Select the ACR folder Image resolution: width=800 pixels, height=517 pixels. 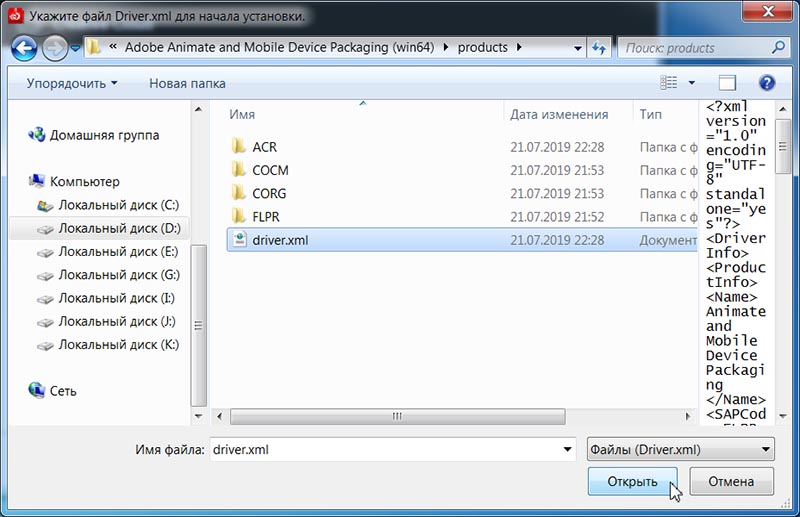click(x=264, y=147)
